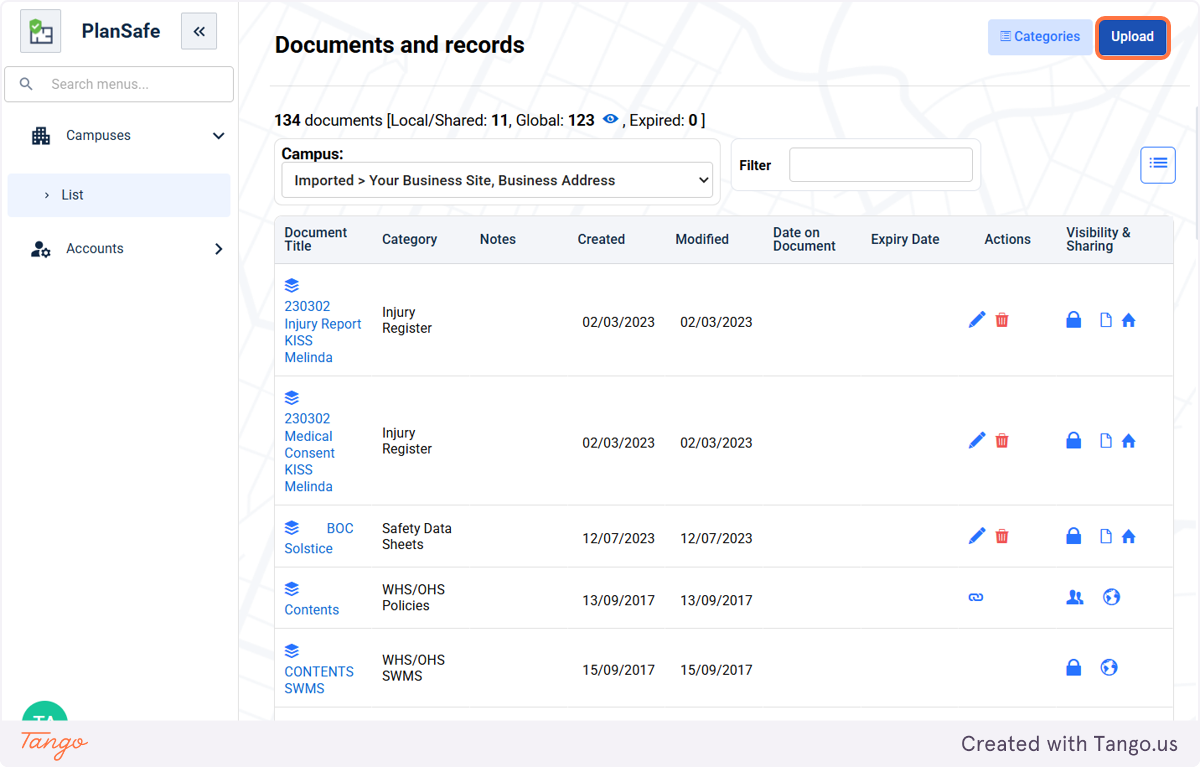Click the WHS/OHS SWMS category cell
Viewport: 1200px width, 767px height.
pyautogui.click(x=414, y=668)
